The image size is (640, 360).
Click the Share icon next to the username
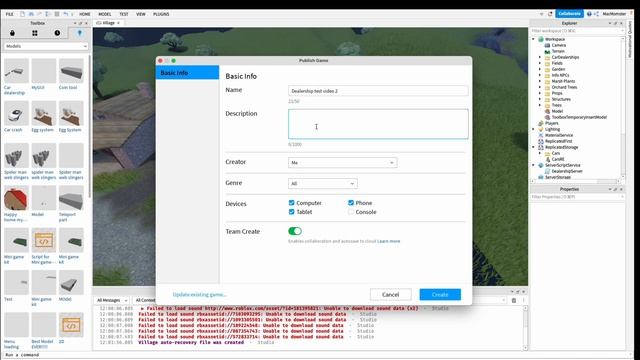click(596, 14)
